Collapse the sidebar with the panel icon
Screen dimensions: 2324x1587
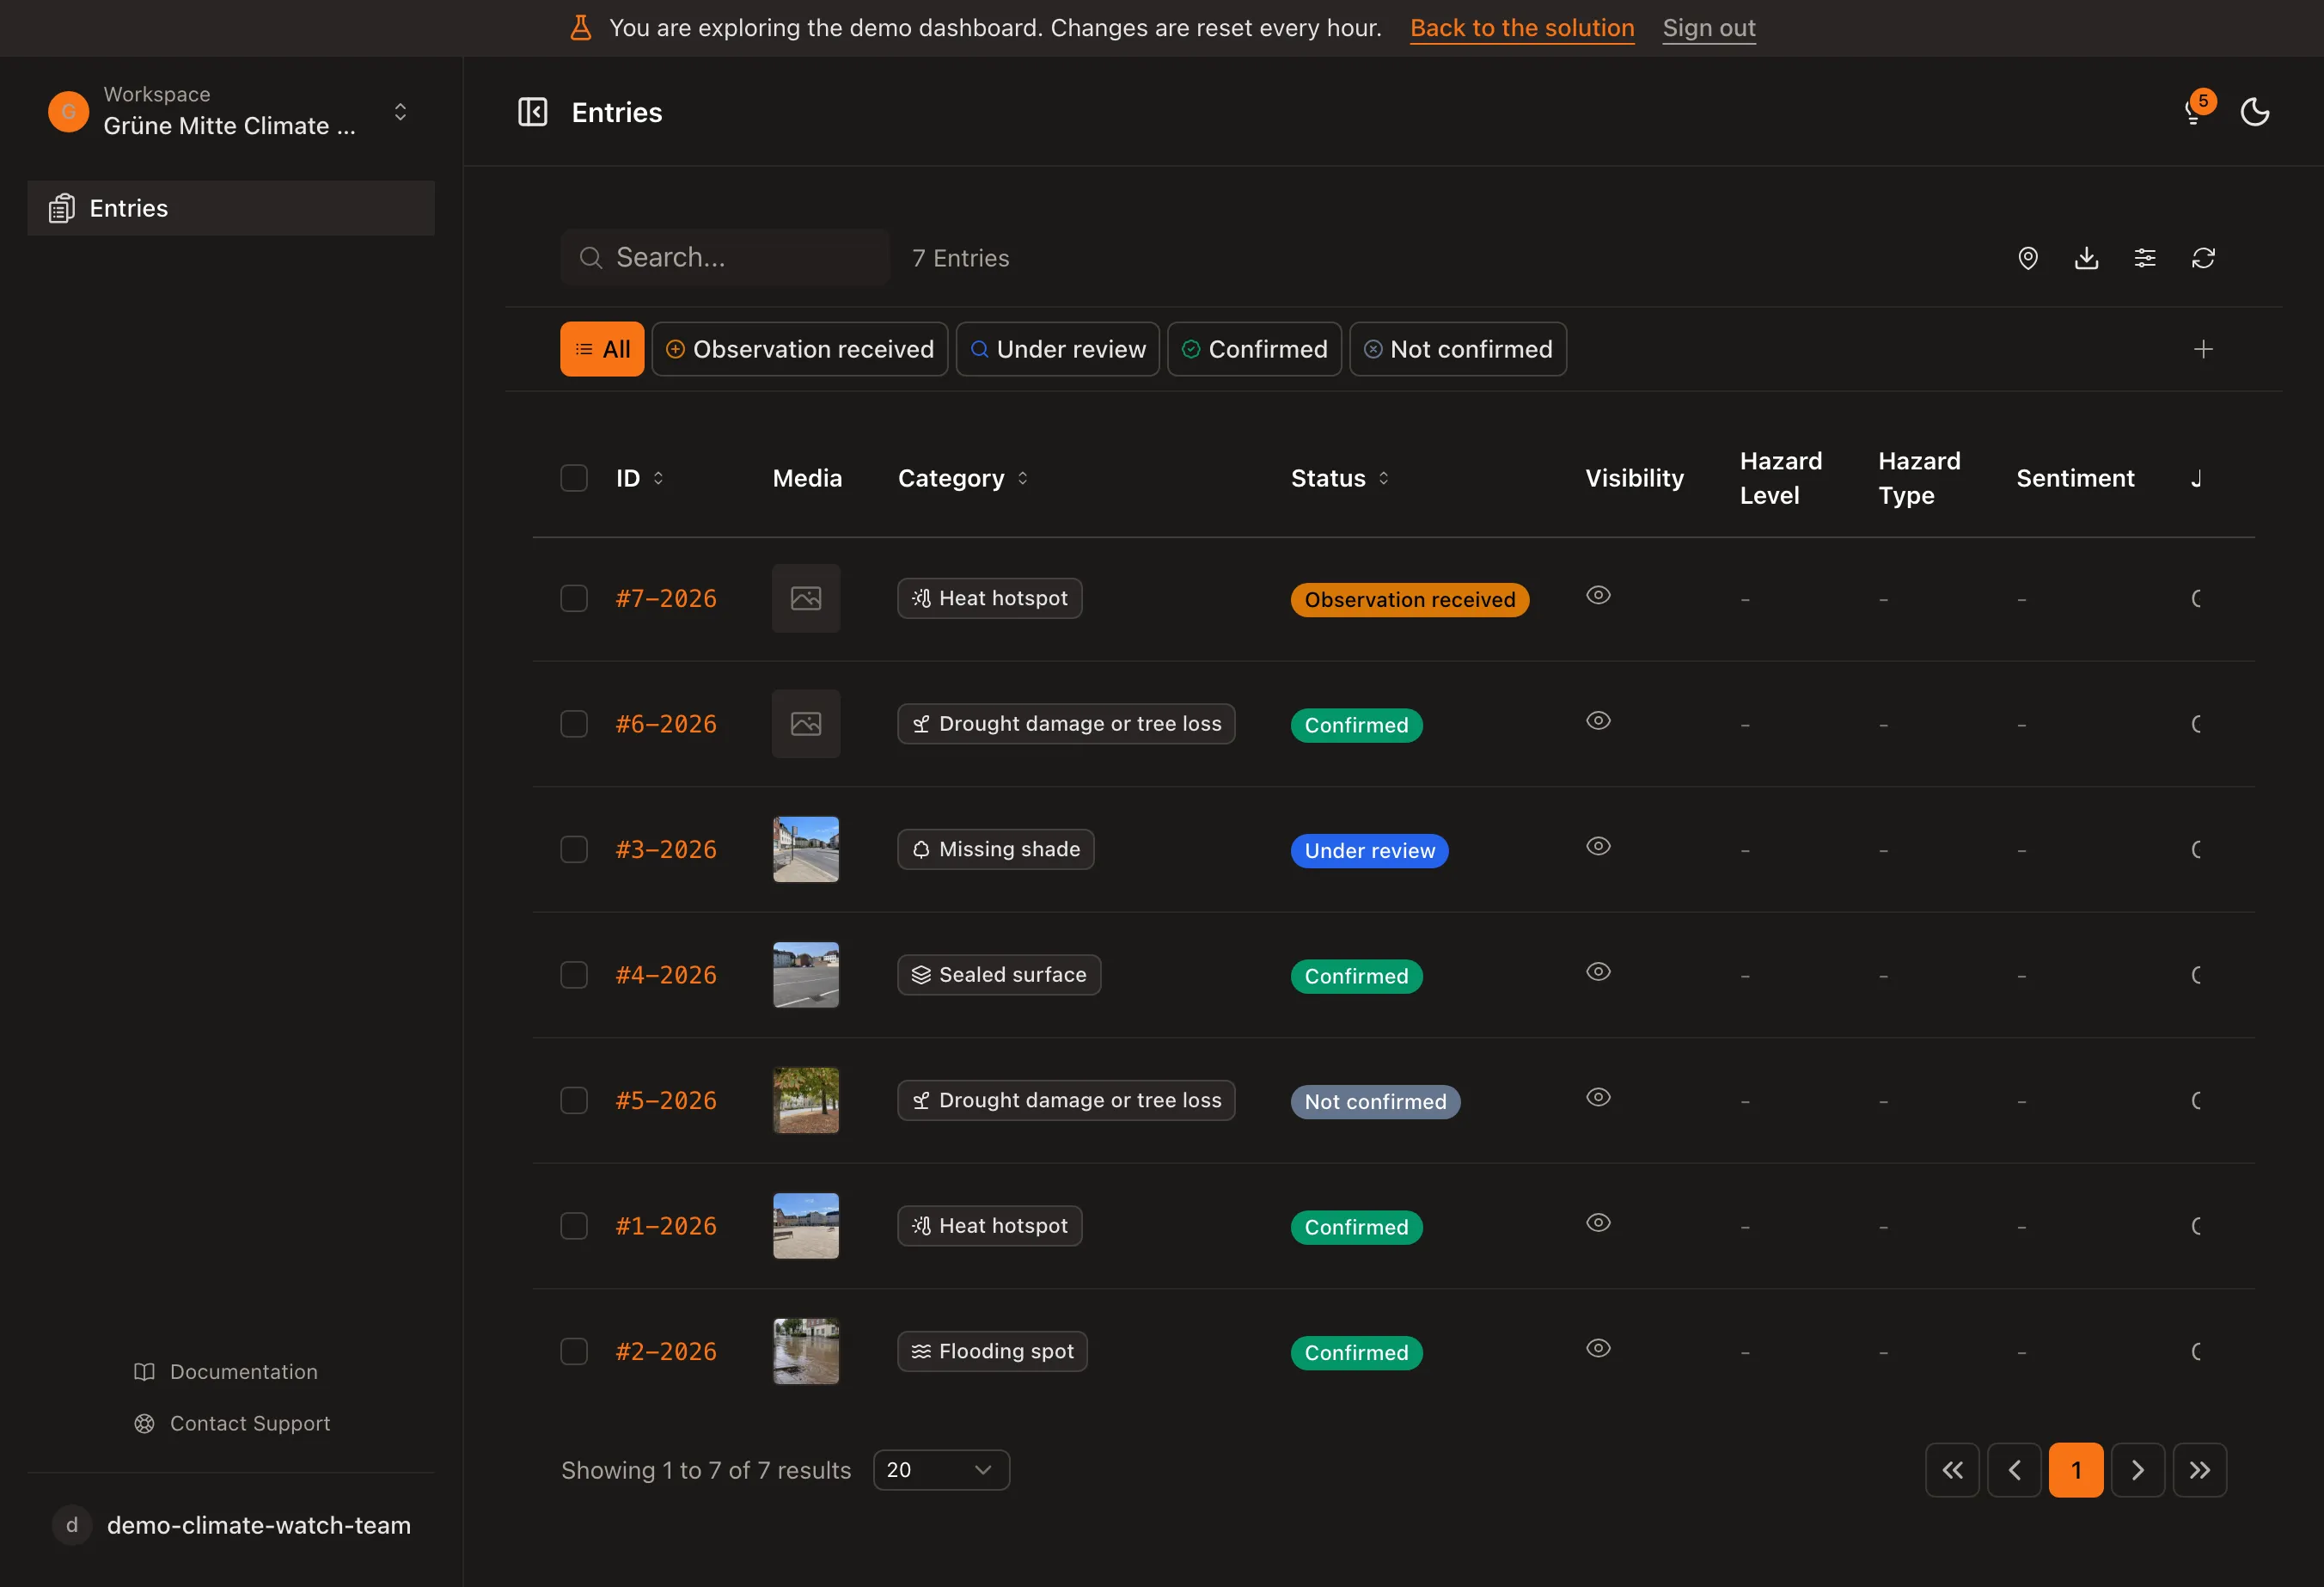(532, 112)
